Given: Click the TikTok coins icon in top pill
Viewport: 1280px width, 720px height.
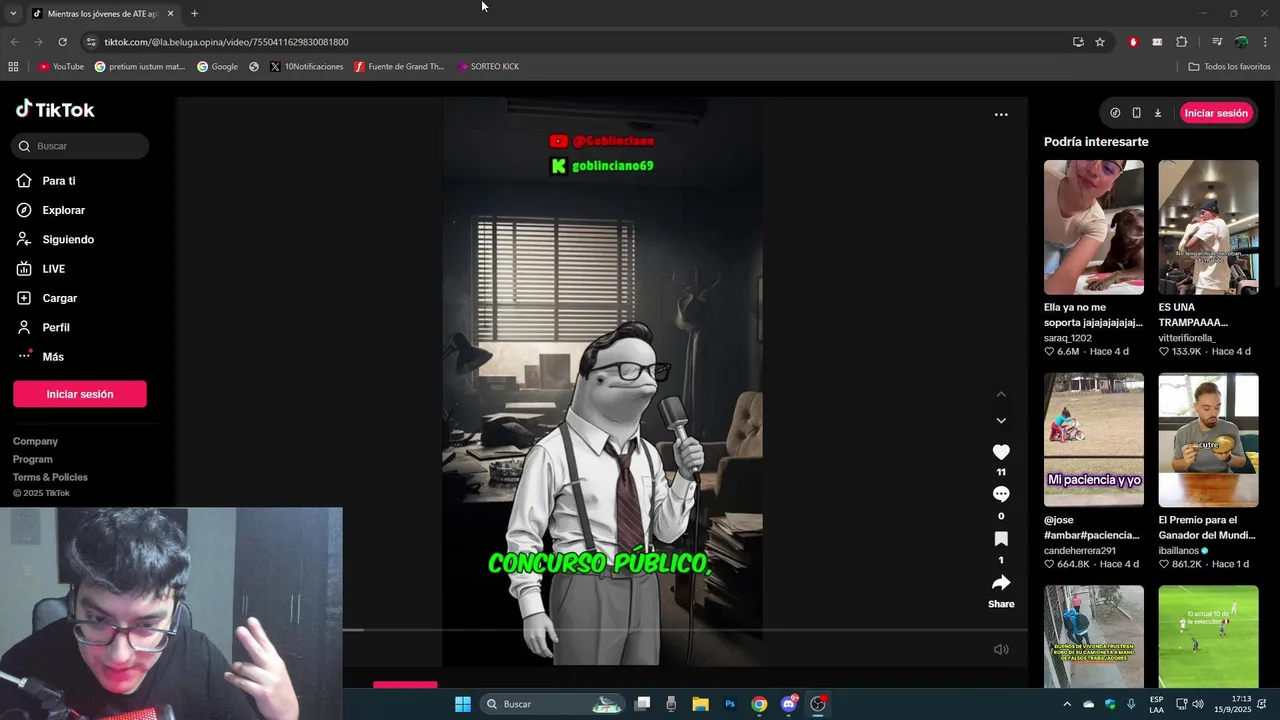Looking at the screenshot, I should (1115, 113).
